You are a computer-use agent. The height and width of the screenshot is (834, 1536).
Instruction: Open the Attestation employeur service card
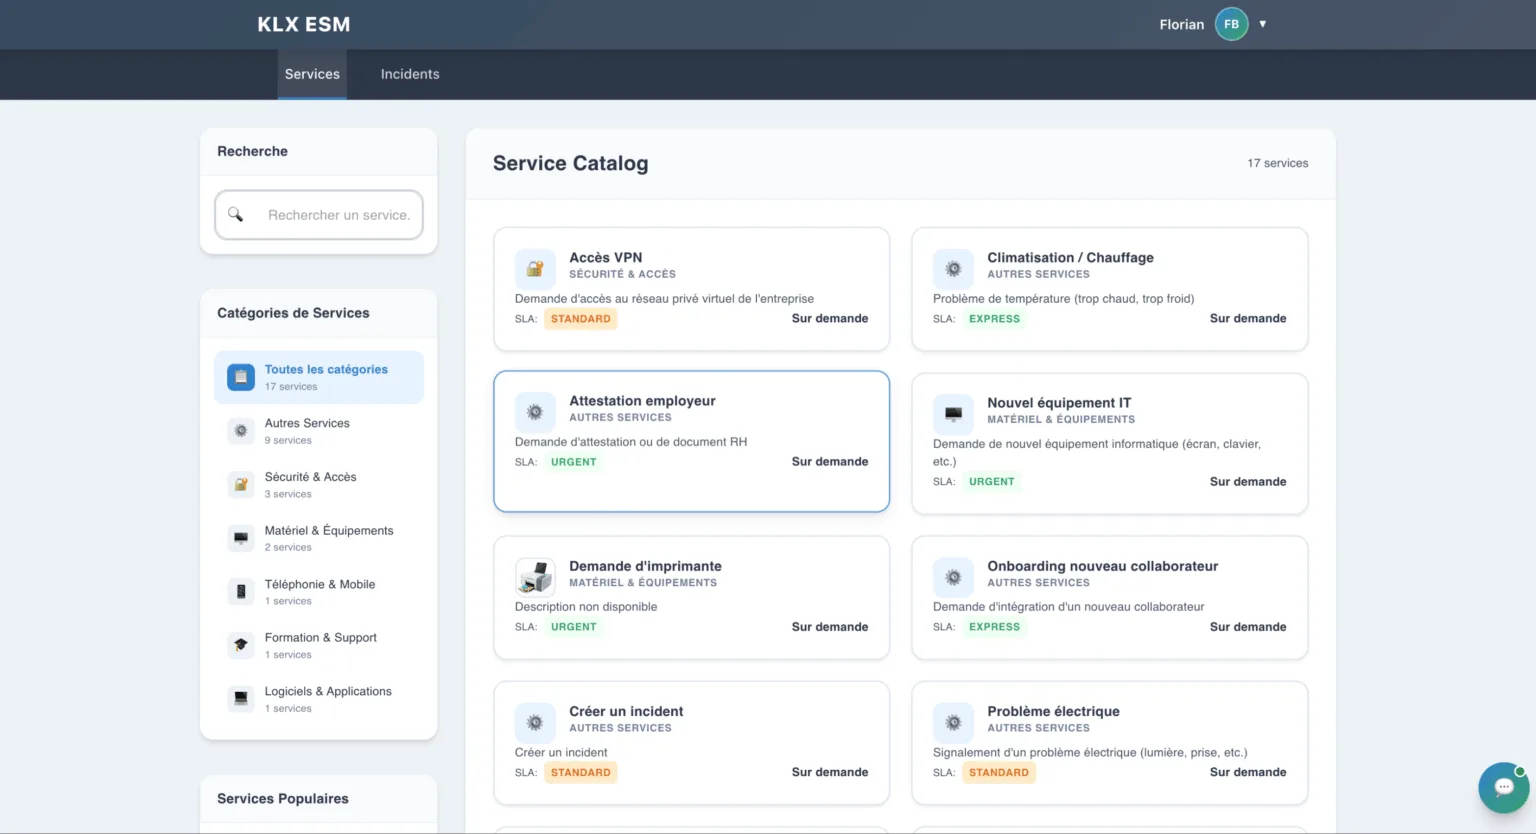click(x=691, y=441)
